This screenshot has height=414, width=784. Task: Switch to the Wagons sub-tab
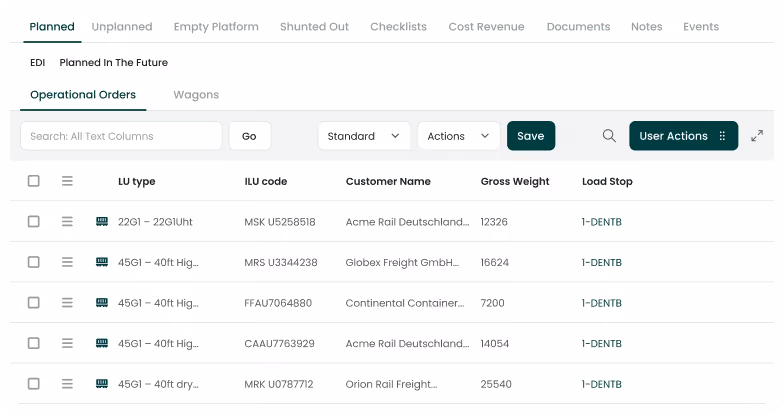[x=196, y=94]
